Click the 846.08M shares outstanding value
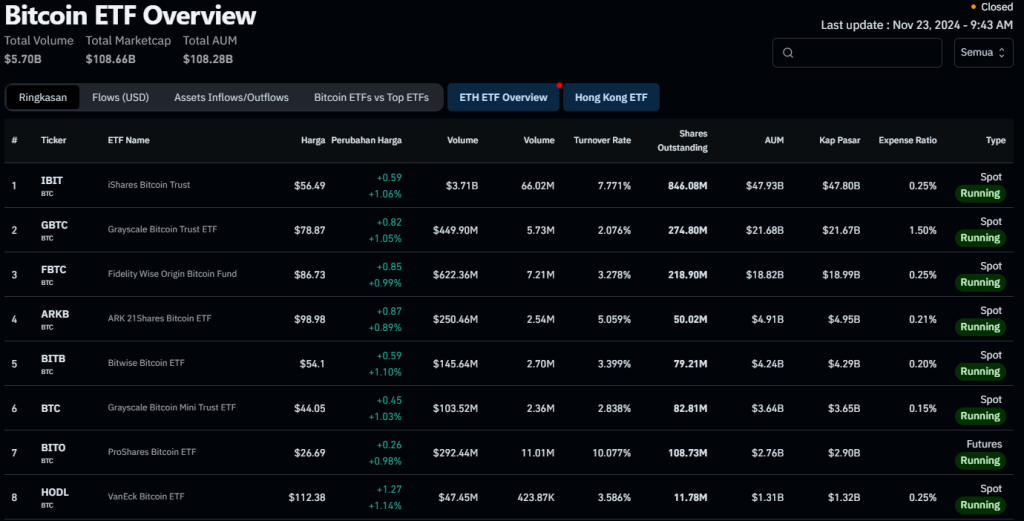The height and width of the screenshot is (521, 1024). pos(688,186)
